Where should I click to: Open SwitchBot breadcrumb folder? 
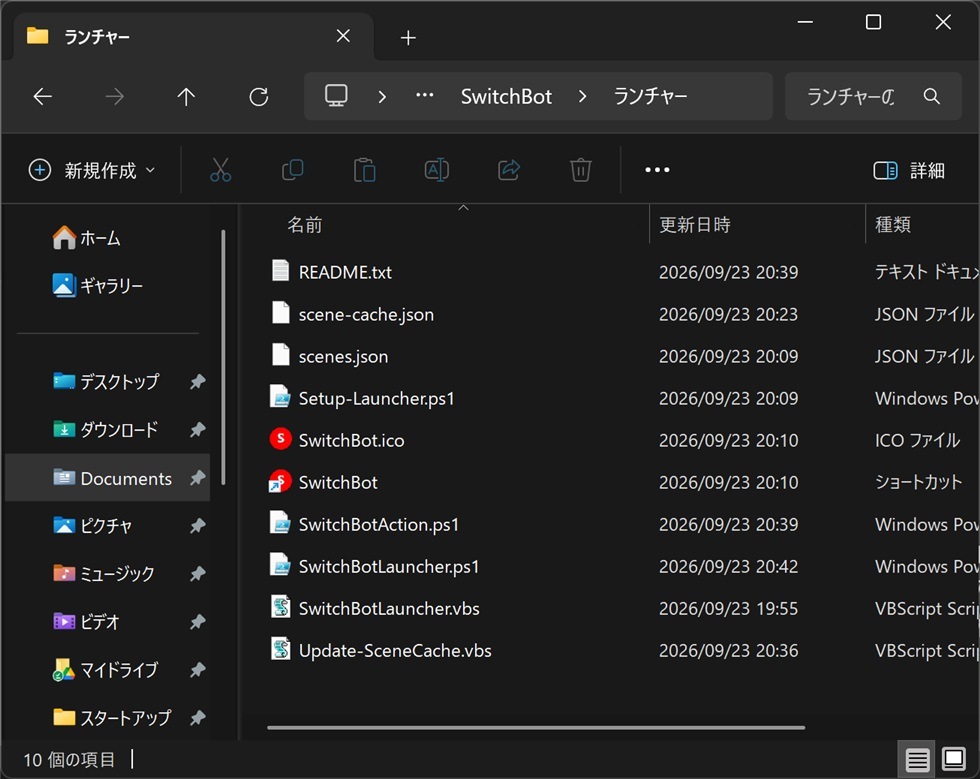[506, 96]
